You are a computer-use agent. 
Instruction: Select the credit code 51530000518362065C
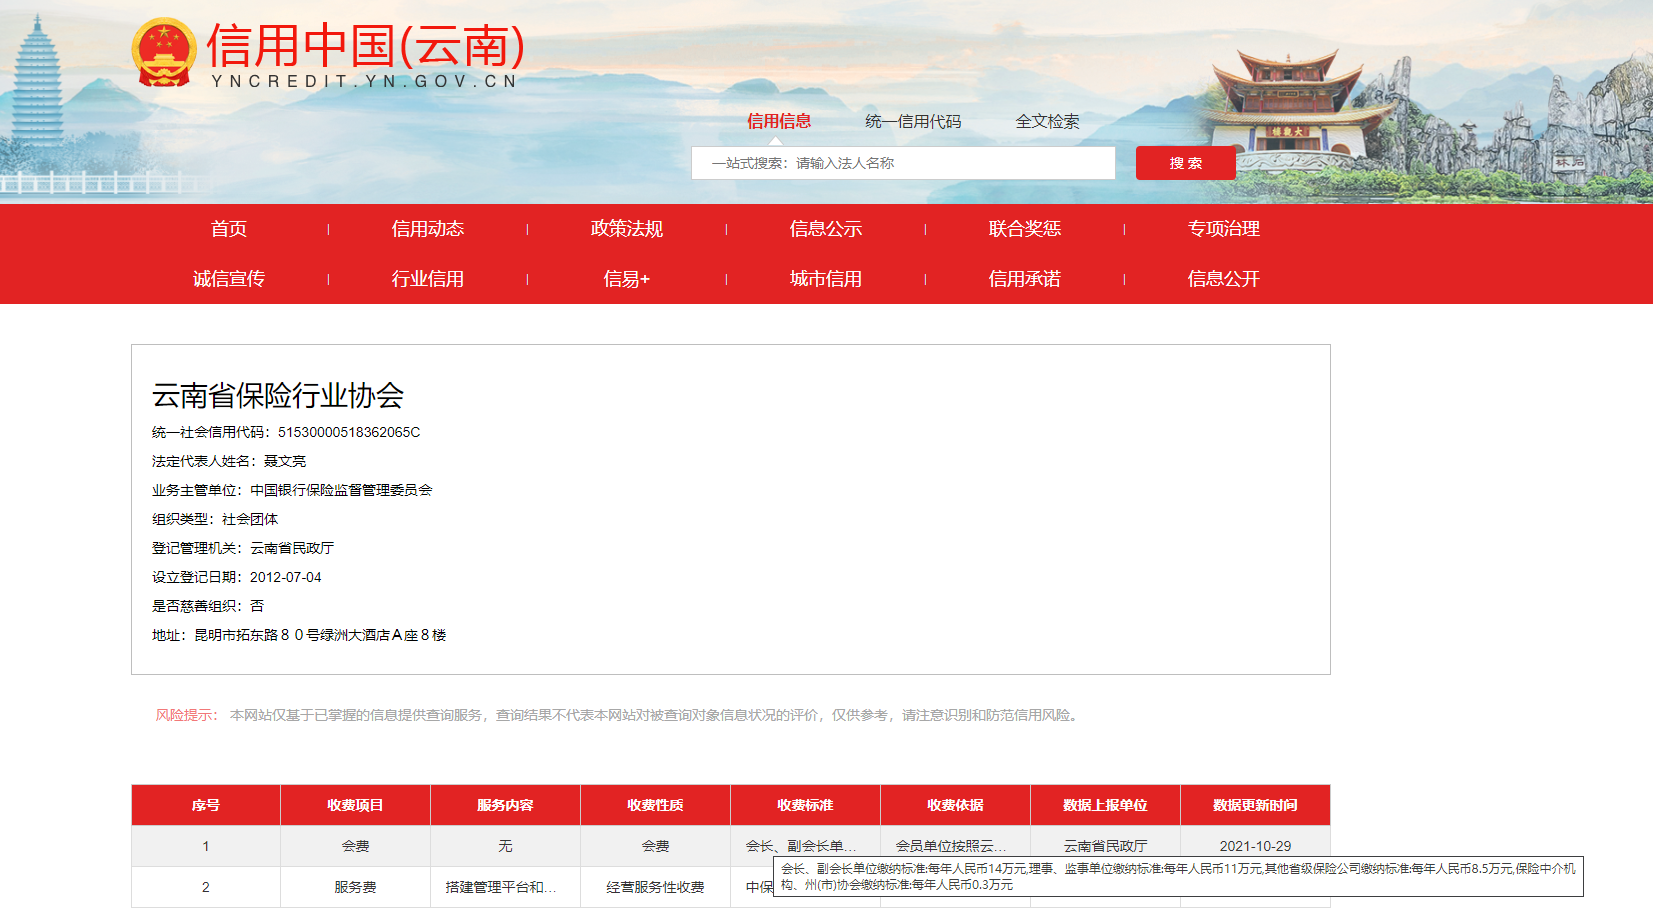pos(349,432)
